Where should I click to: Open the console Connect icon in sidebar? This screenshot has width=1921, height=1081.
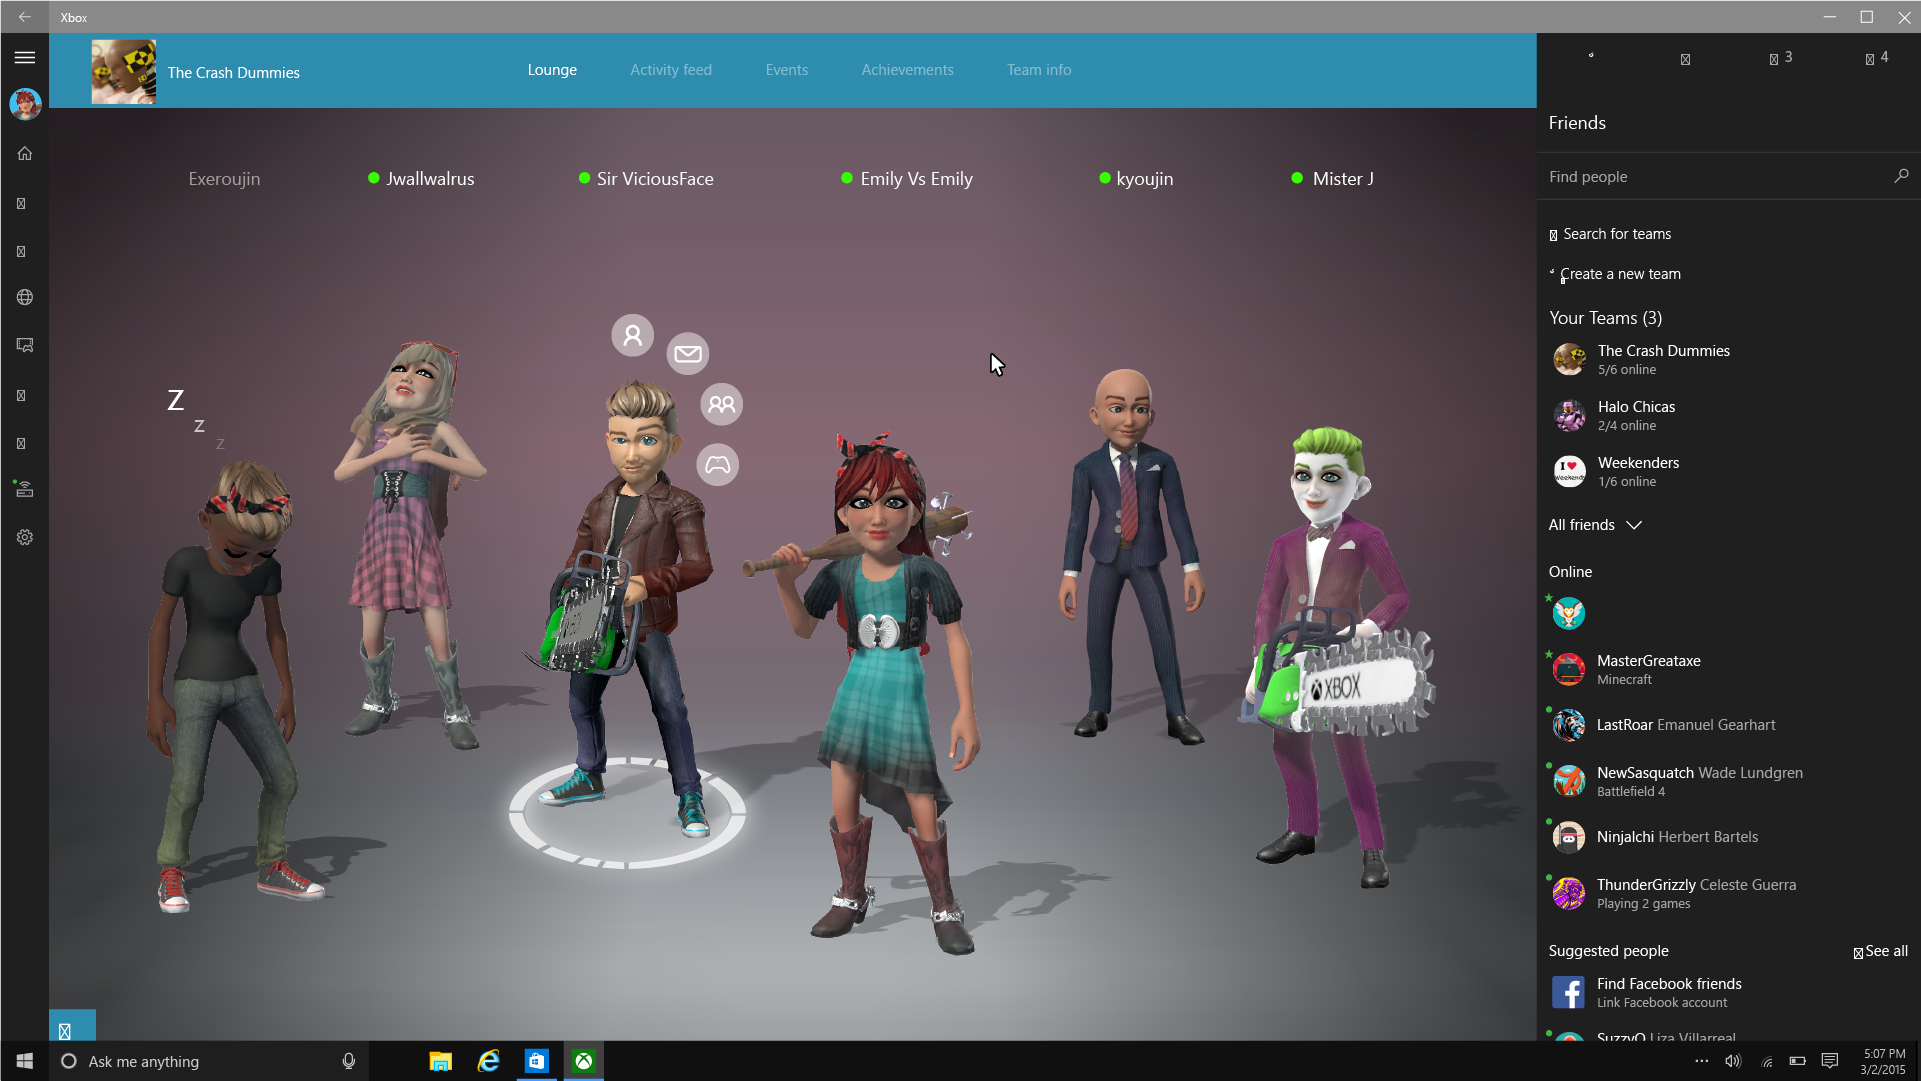tap(25, 489)
